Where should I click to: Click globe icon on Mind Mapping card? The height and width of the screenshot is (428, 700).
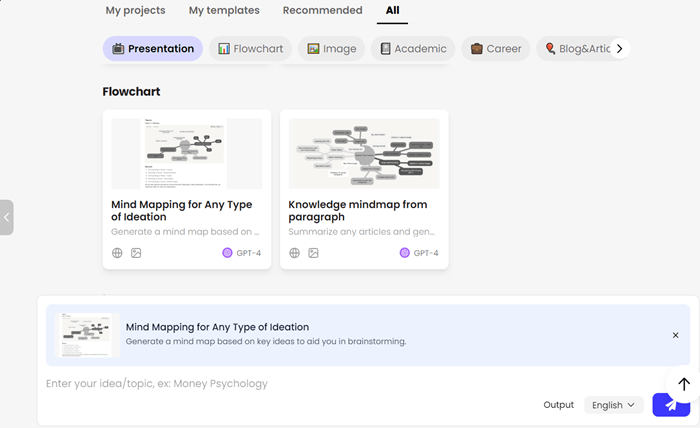pyautogui.click(x=117, y=253)
